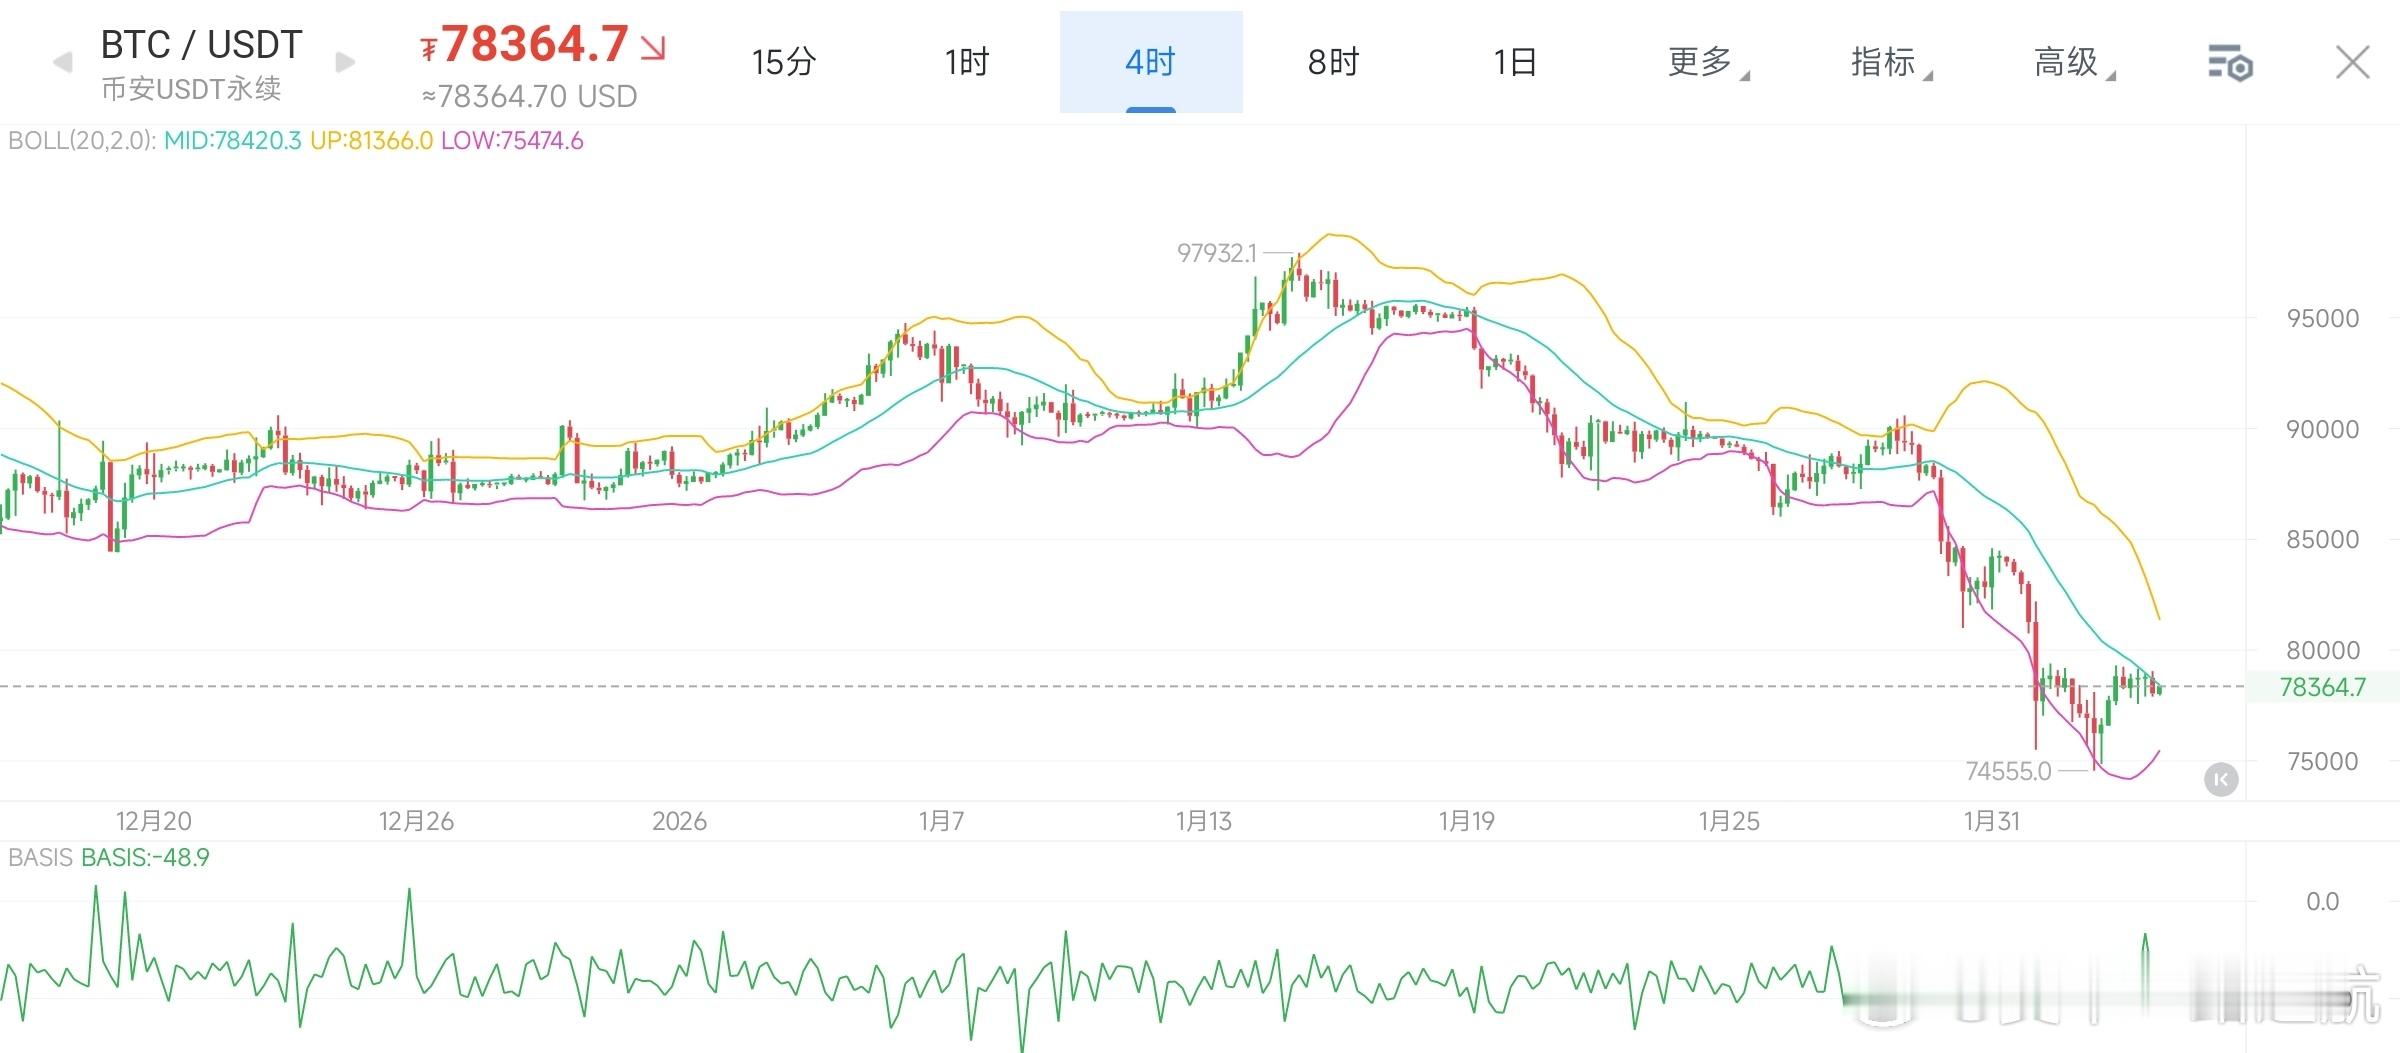Switch to the 15分 timeframe tab
Viewport: 2400px width, 1053px height.
coord(783,62)
